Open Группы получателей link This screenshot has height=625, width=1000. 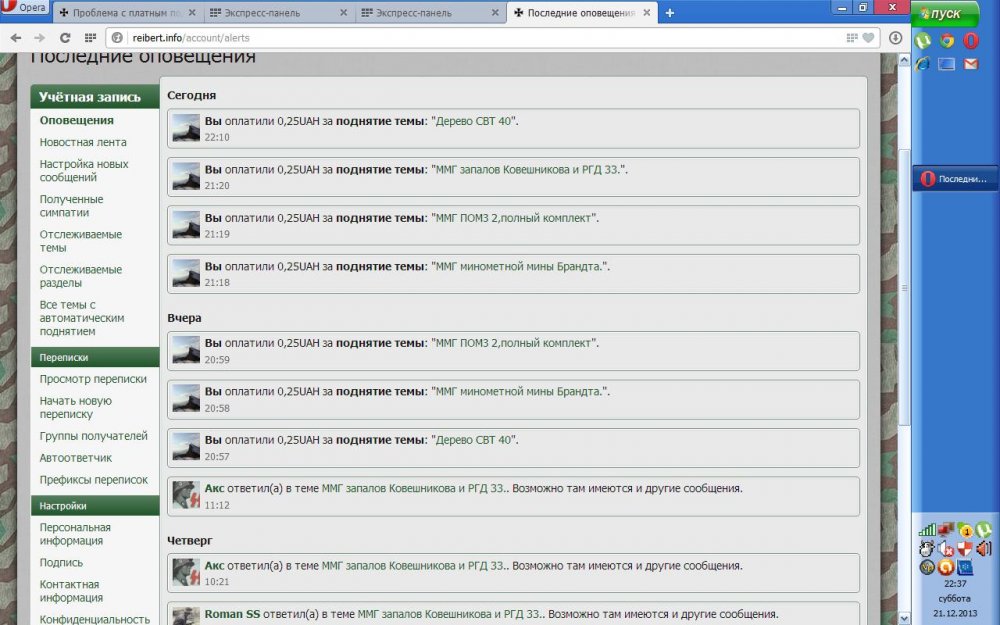93,436
